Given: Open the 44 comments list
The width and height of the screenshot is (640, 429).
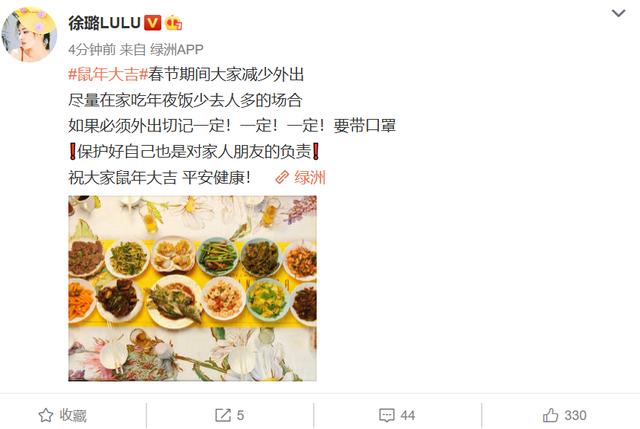Looking at the screenshot, I should pyautogui.click(x=407, y=416).
